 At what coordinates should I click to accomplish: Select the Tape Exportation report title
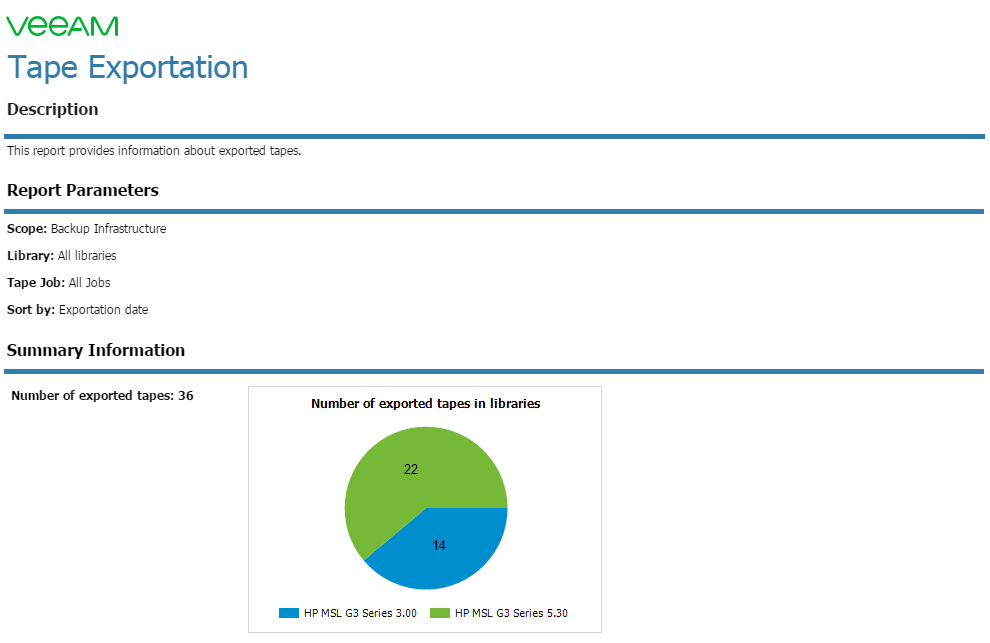128,68
